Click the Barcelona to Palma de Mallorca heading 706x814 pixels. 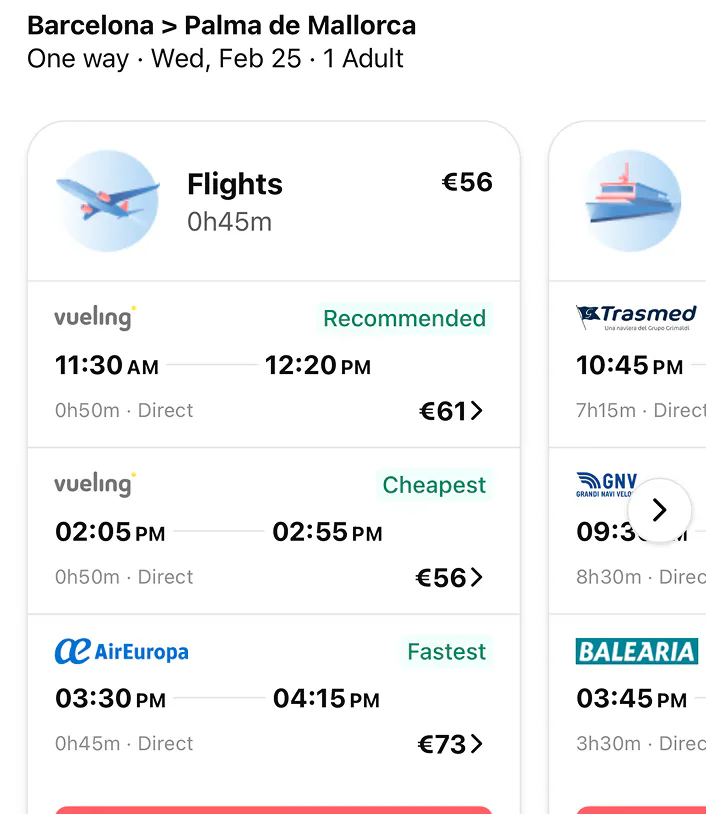pos(221,24)
